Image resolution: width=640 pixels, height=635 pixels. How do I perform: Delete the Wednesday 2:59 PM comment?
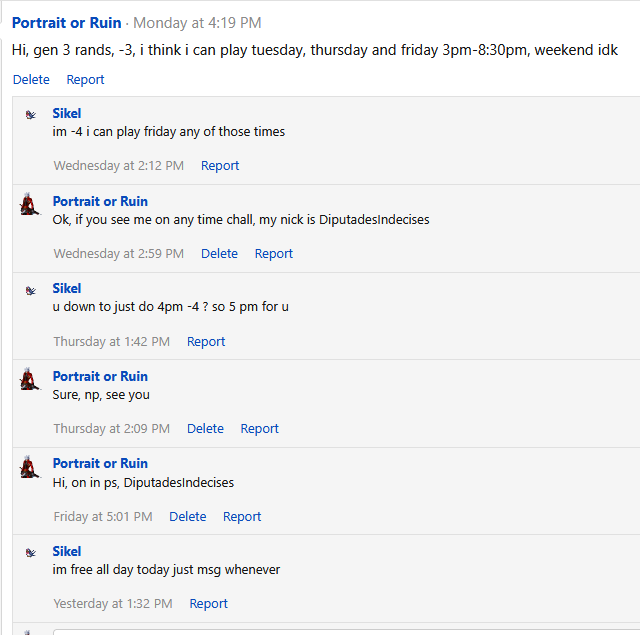coord(219,253)
